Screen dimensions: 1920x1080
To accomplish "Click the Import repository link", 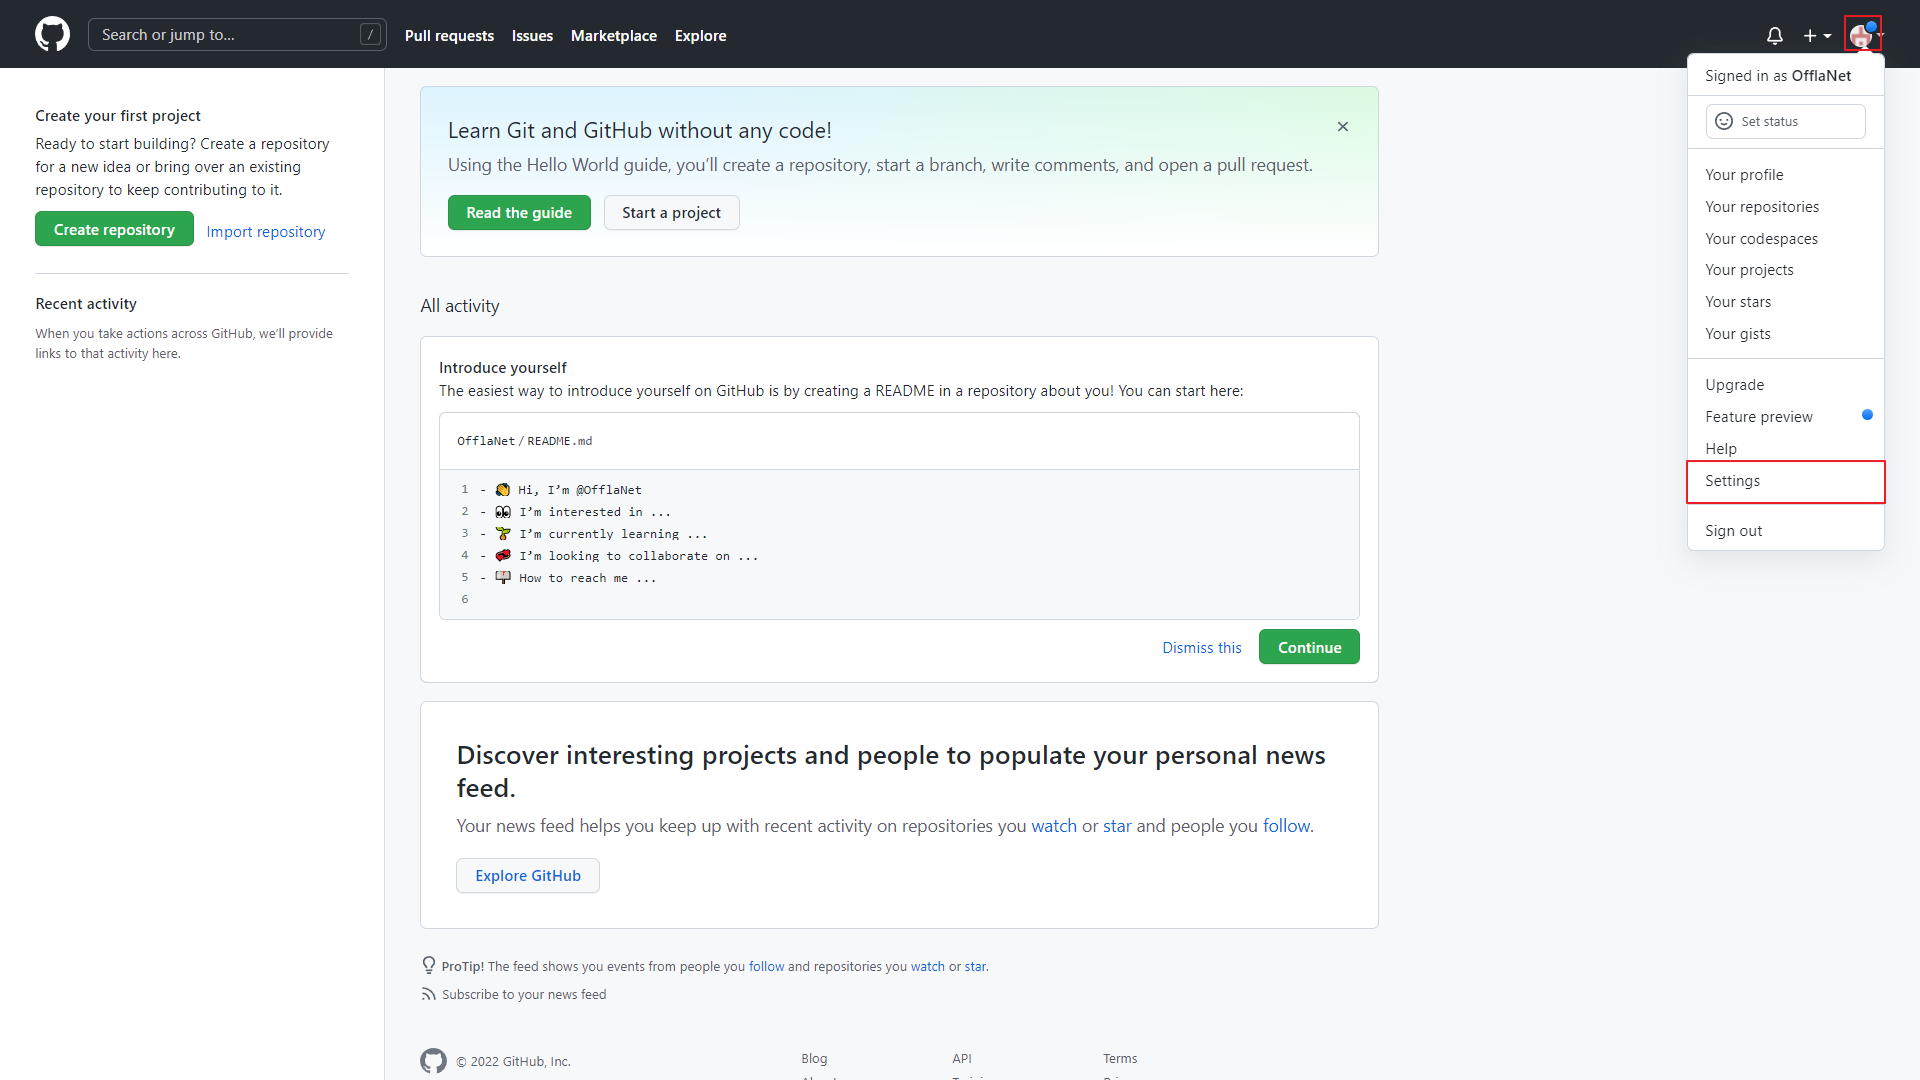I will click(265, 232).
